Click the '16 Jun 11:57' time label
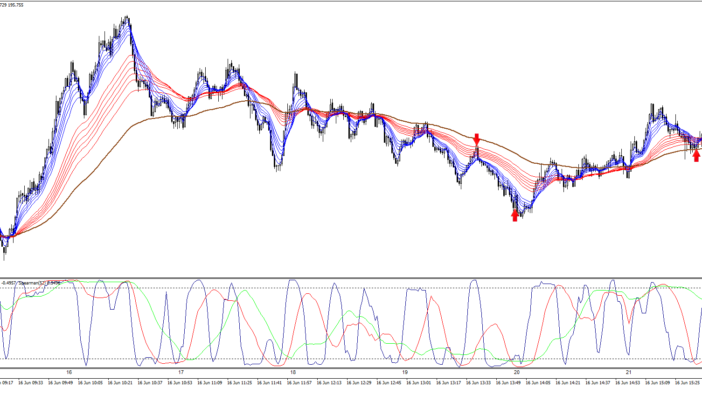 pos(300,383)
